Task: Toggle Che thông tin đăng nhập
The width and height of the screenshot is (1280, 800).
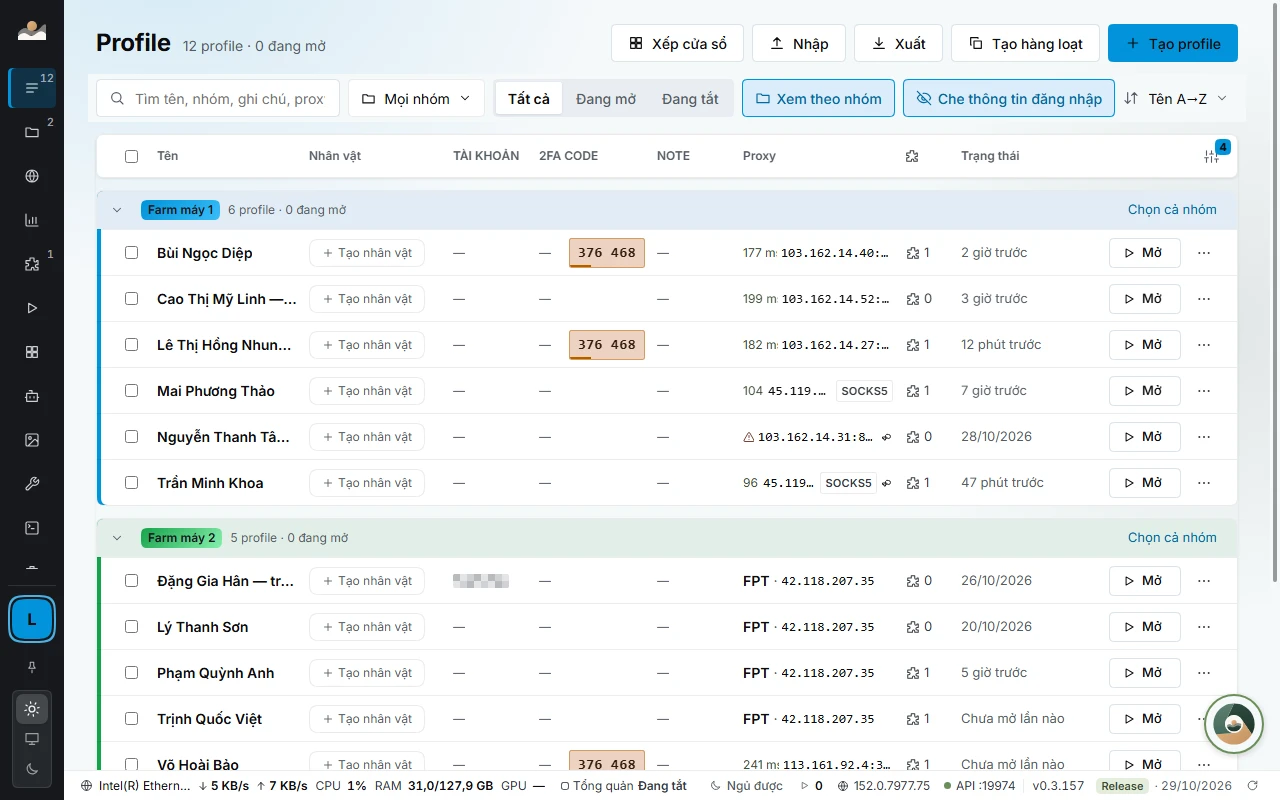Action: click(1008, 98)
